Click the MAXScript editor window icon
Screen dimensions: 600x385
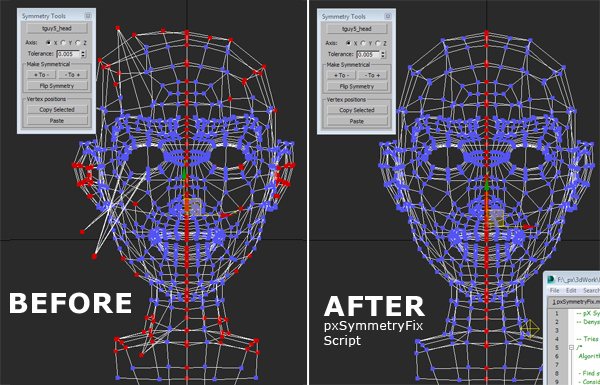[551, 279]
